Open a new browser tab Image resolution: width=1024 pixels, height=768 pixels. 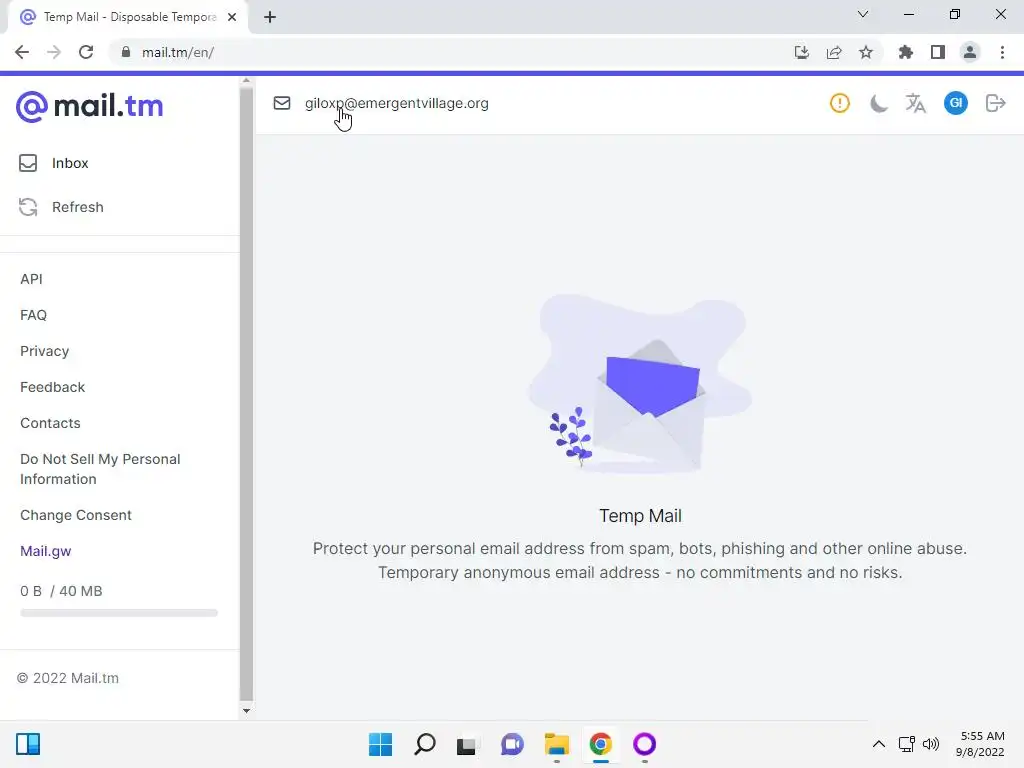point(270,17)
